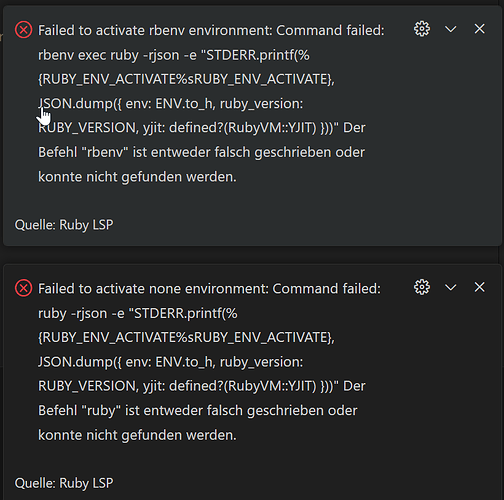Click the 'rbenv exec ruby -rjson' command line
Image resolution: width=504 pixels, height=500 pixels.
pos(174,55)
